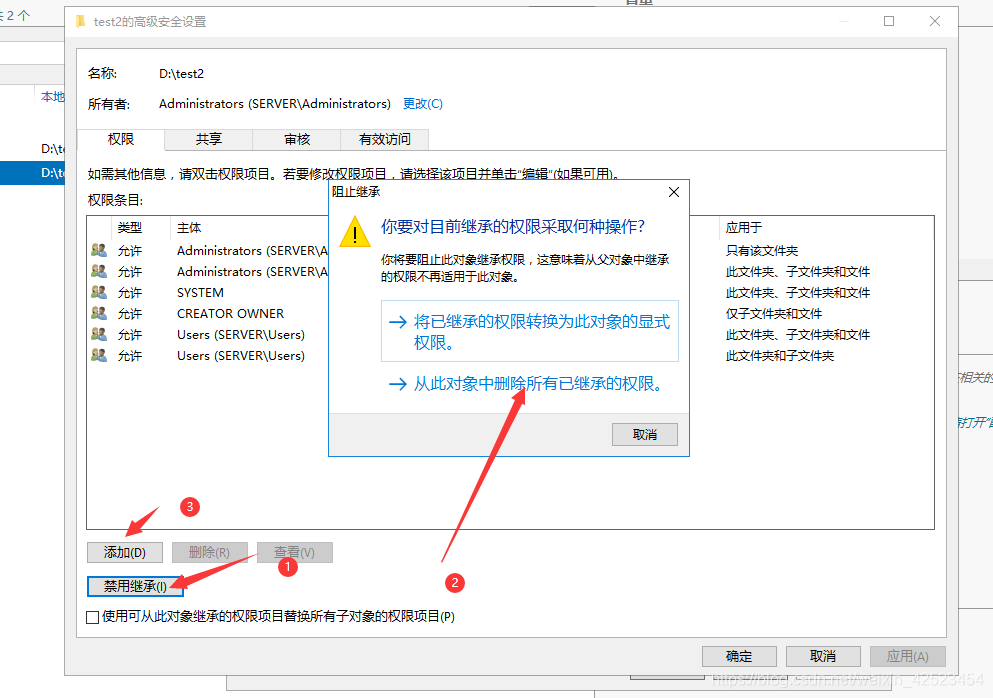Click the icon next to CREATOR OWNER
The image size is (993, 698).
[x=98, y=313]
